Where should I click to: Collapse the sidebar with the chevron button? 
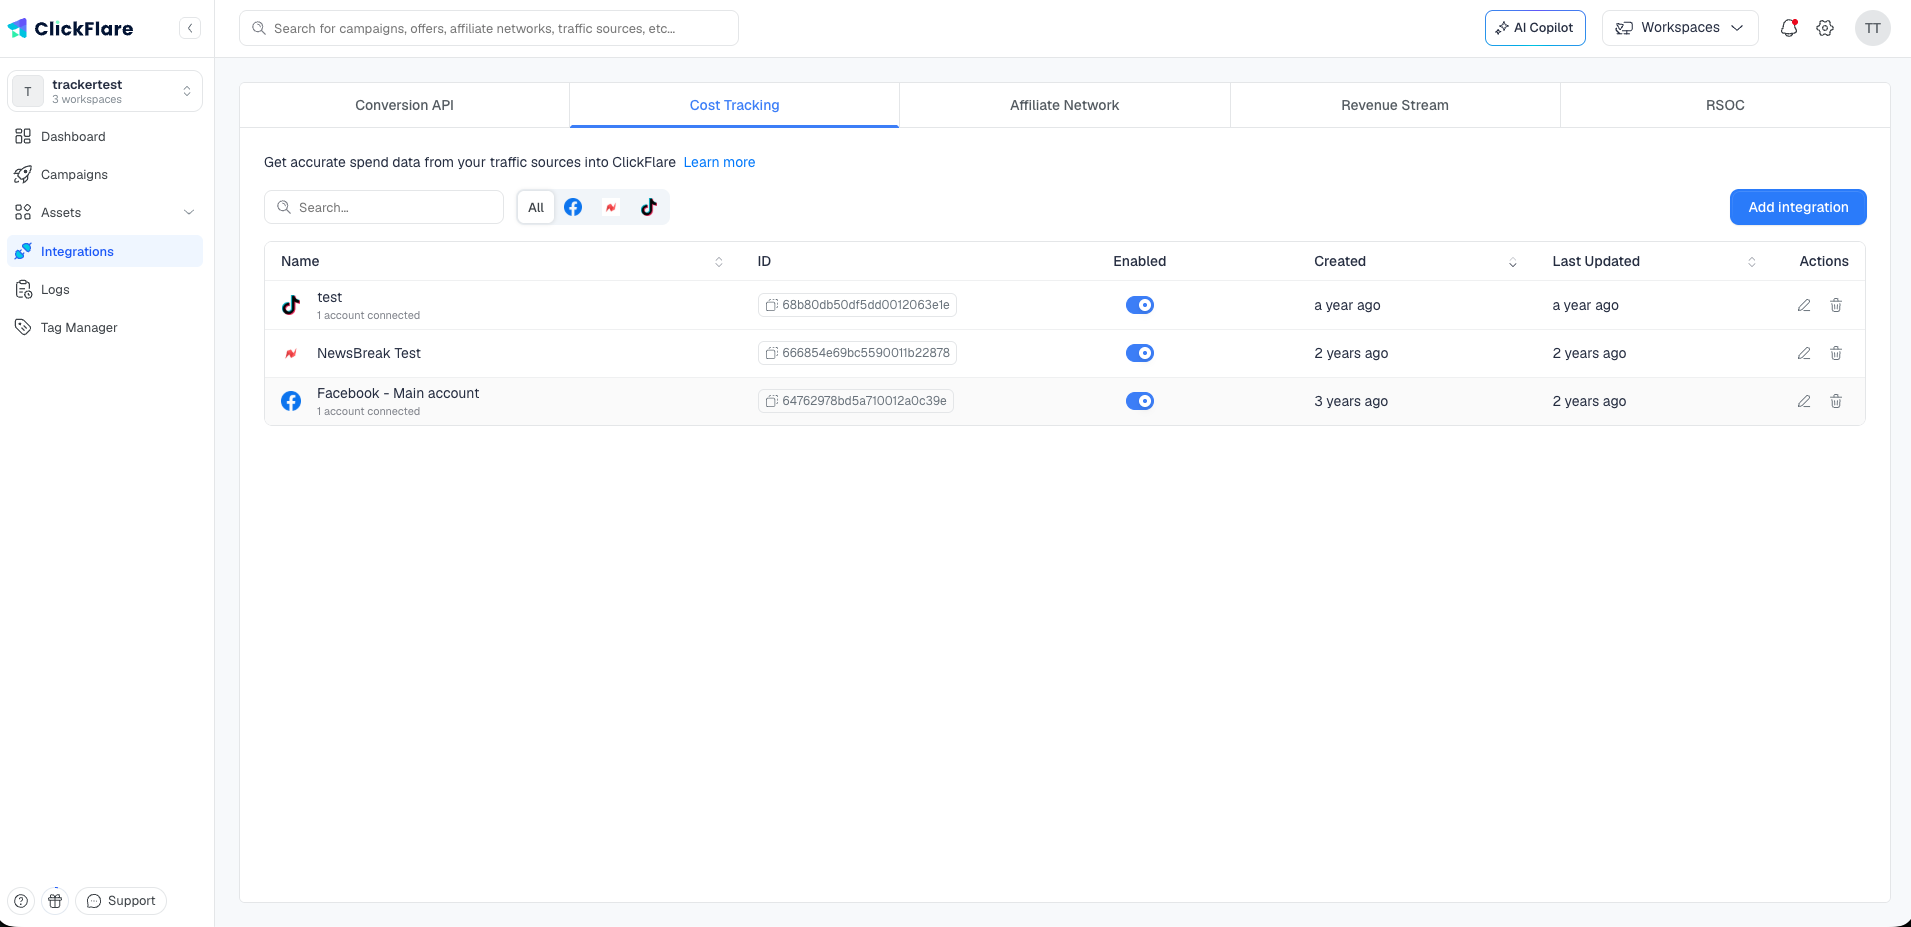(190, 28)
